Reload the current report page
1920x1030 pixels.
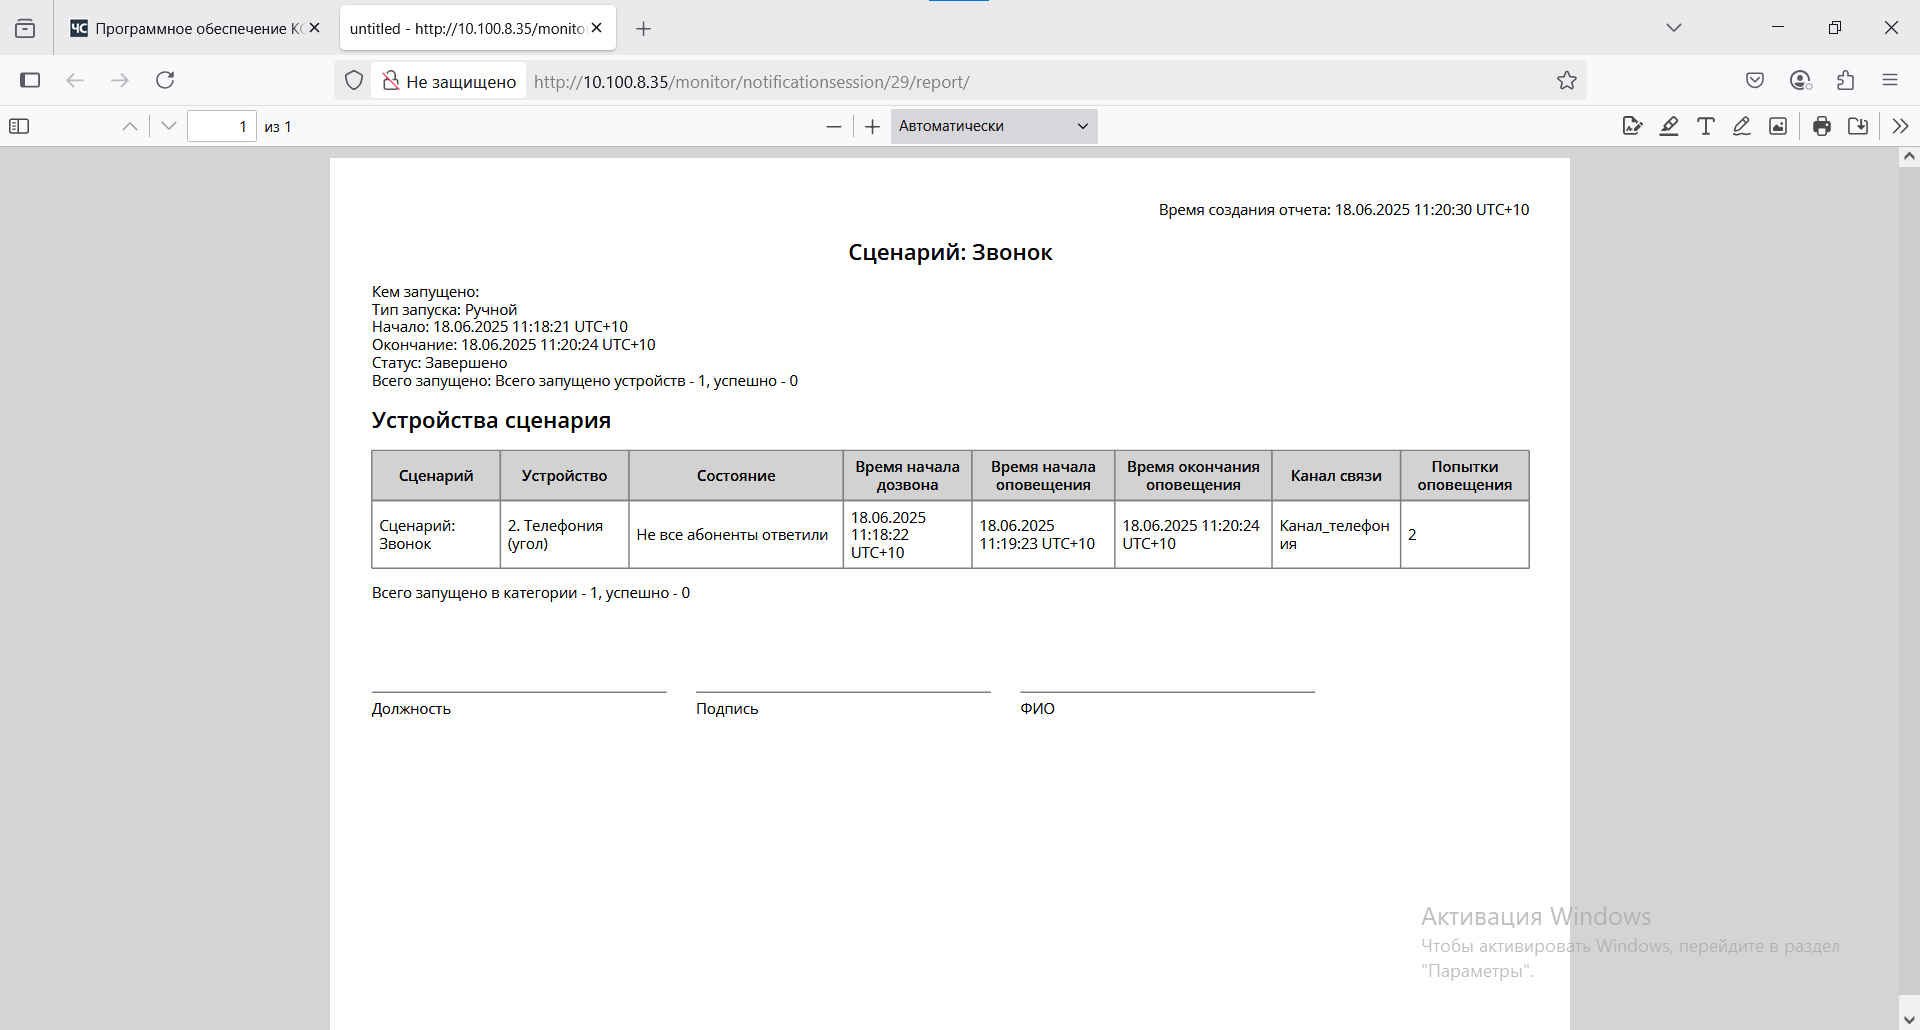[x=165, y=80]
